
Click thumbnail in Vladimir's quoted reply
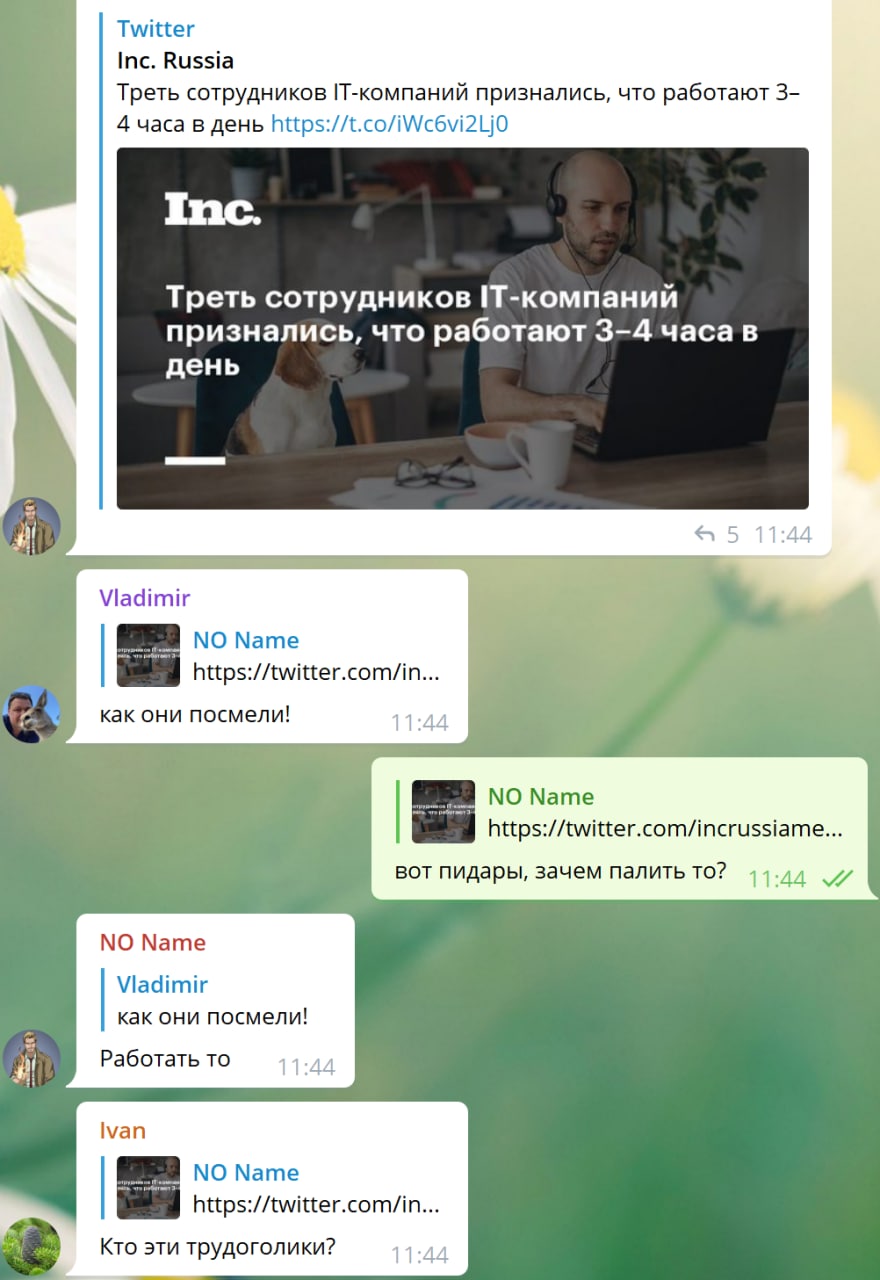coord(148,656)
